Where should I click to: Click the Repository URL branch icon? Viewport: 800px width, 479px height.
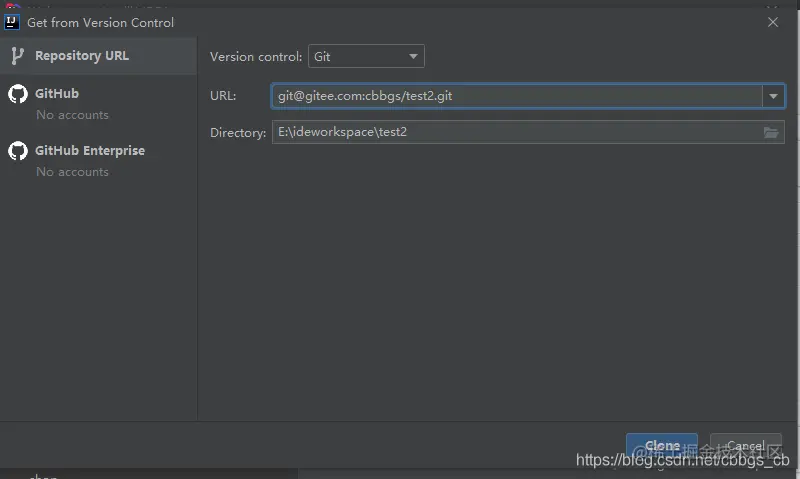17,56
